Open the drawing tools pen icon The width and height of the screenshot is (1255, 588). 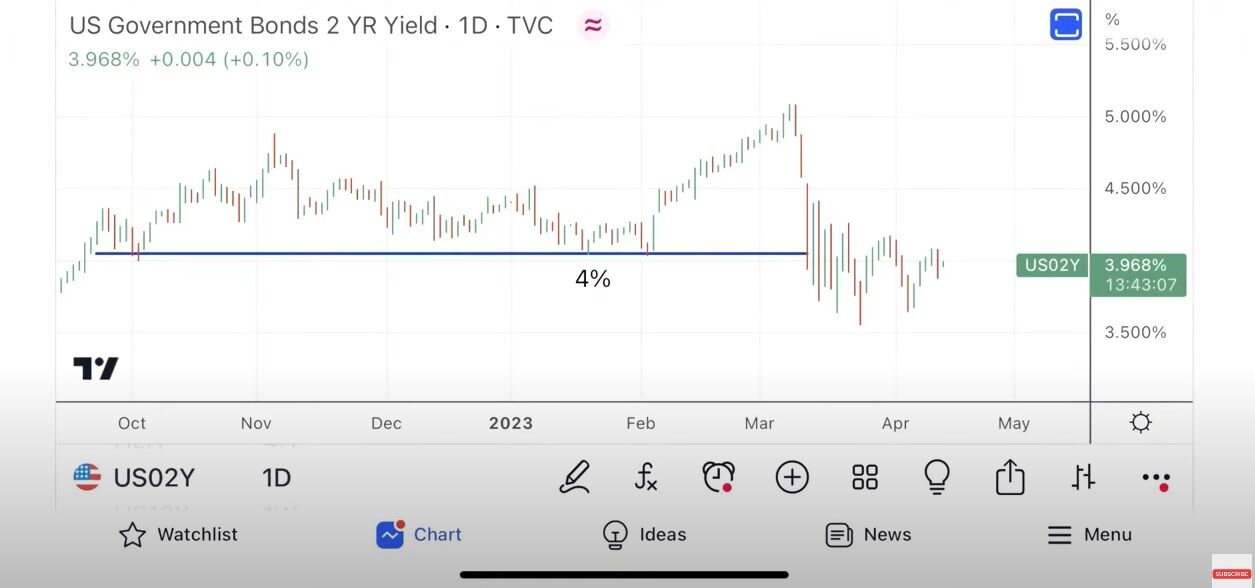point(574,477)
